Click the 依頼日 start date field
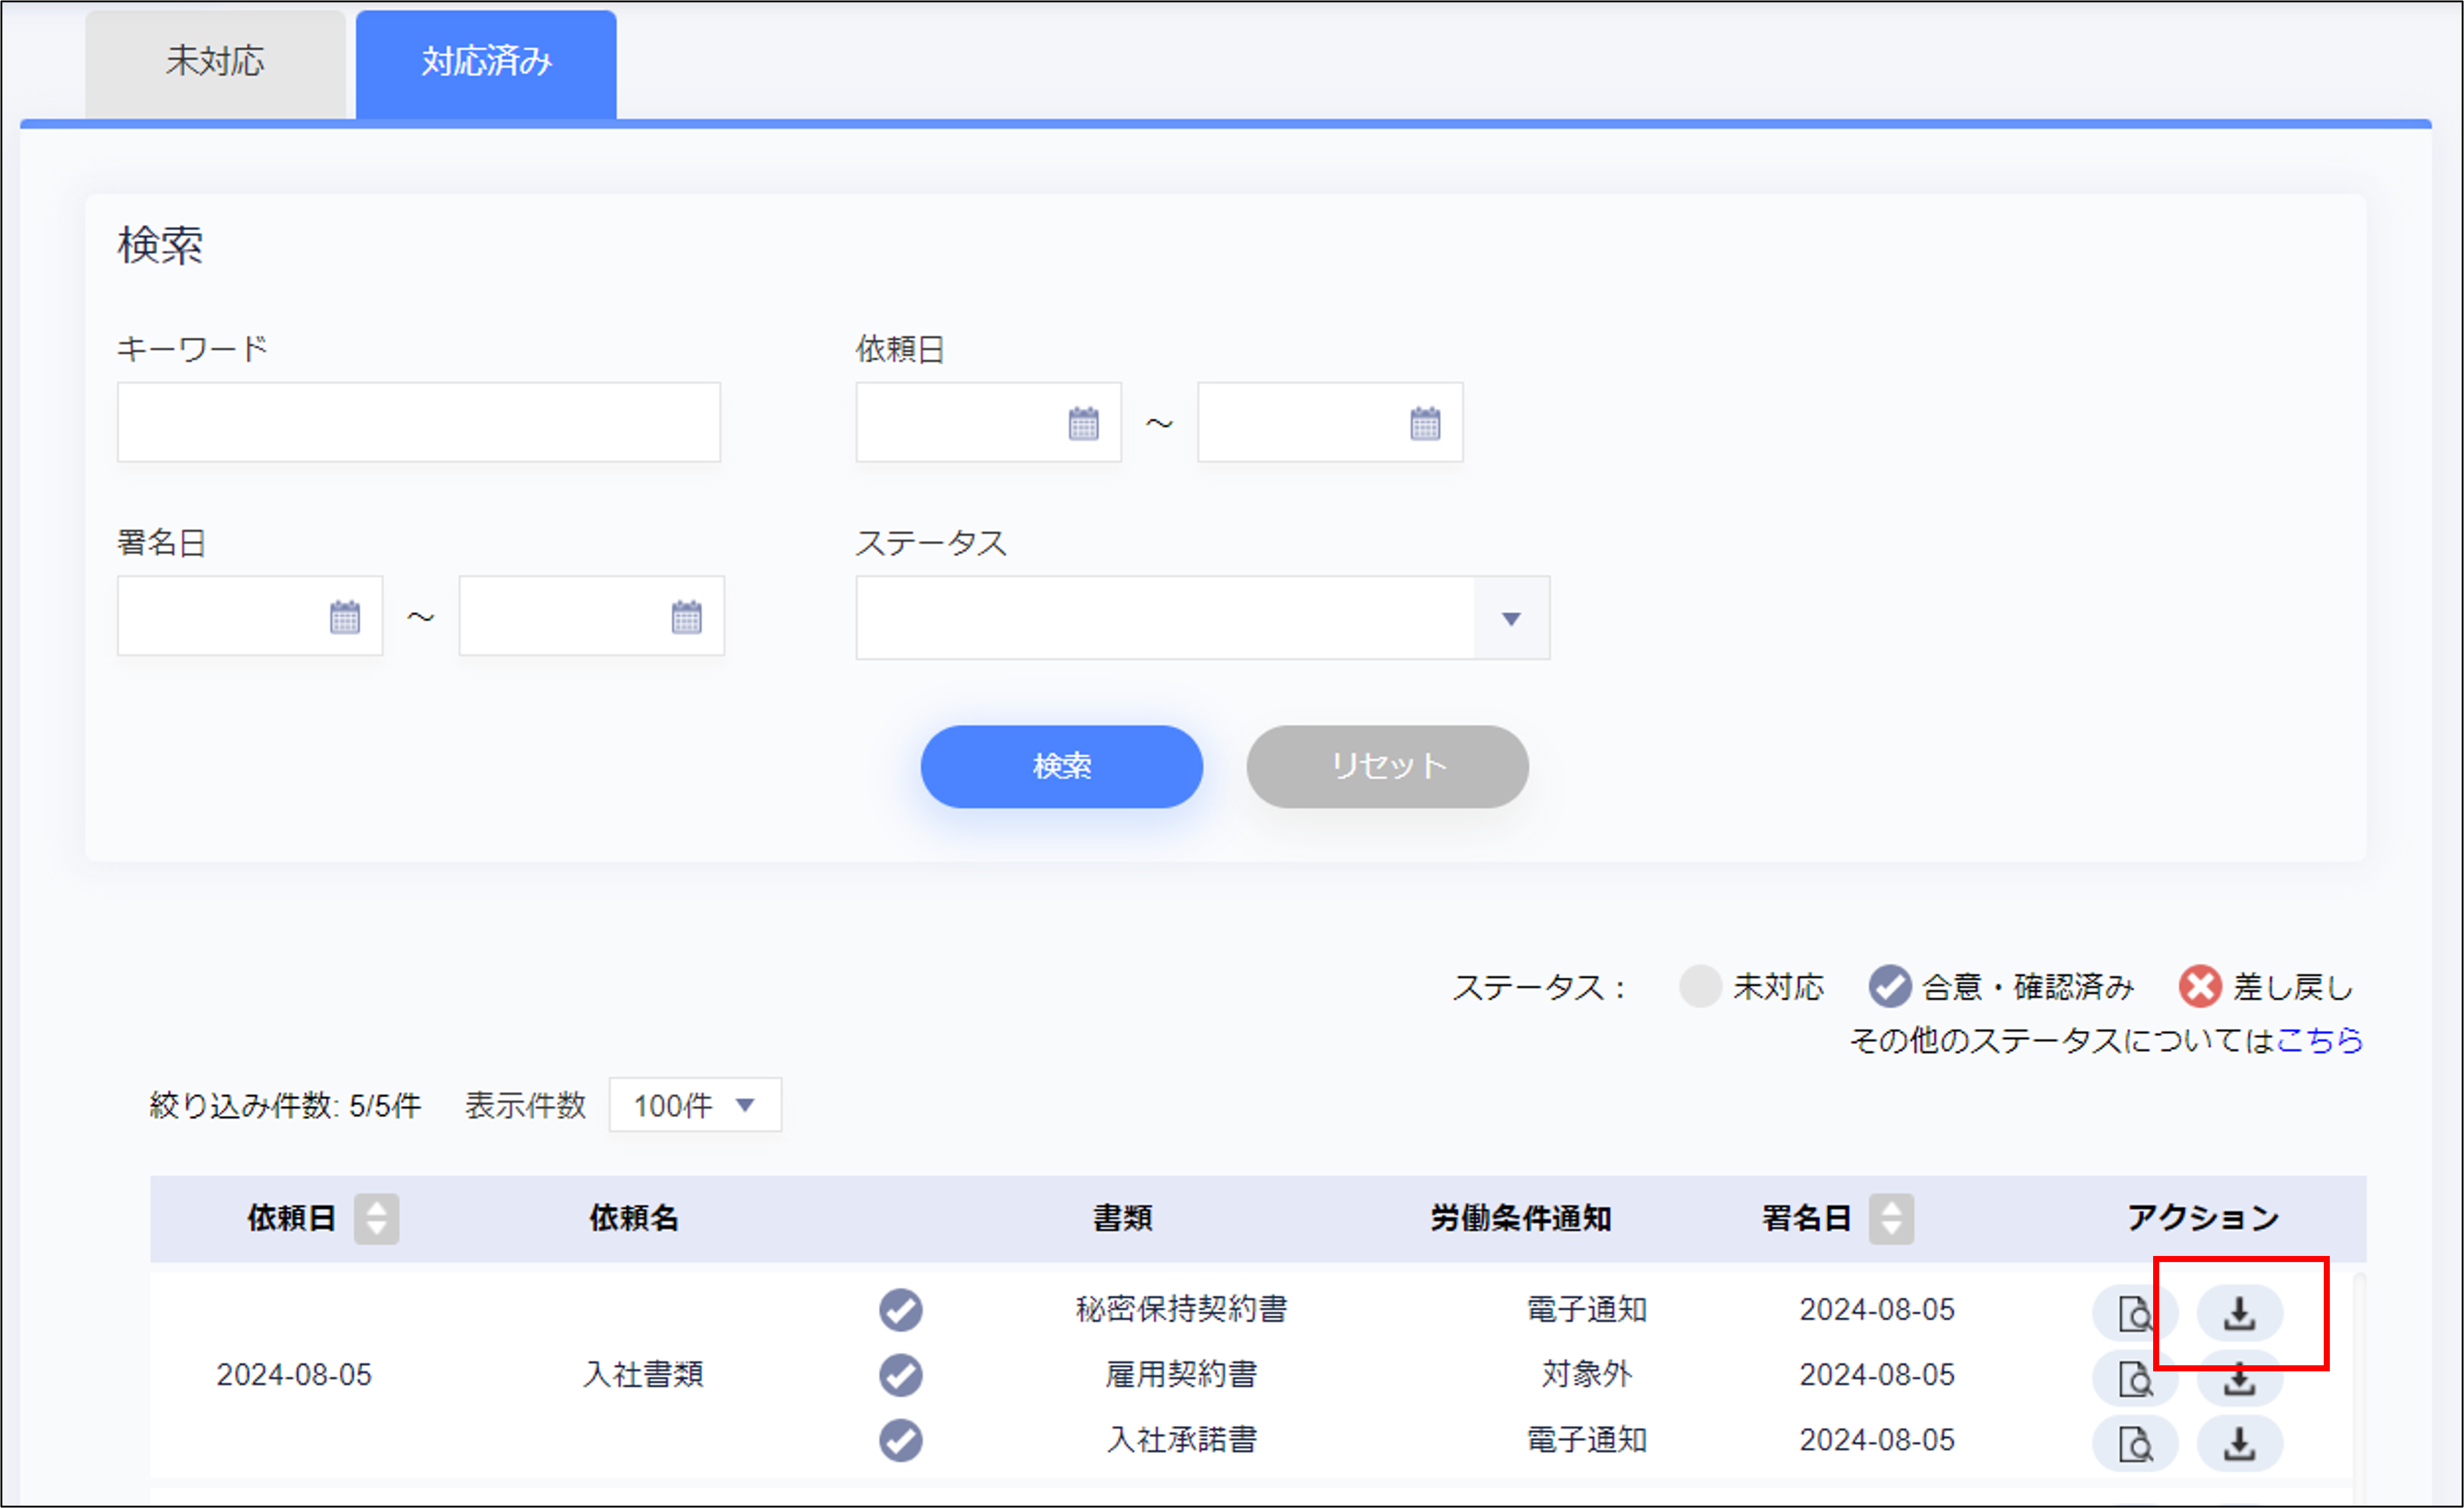 click(x=988, y=422)
